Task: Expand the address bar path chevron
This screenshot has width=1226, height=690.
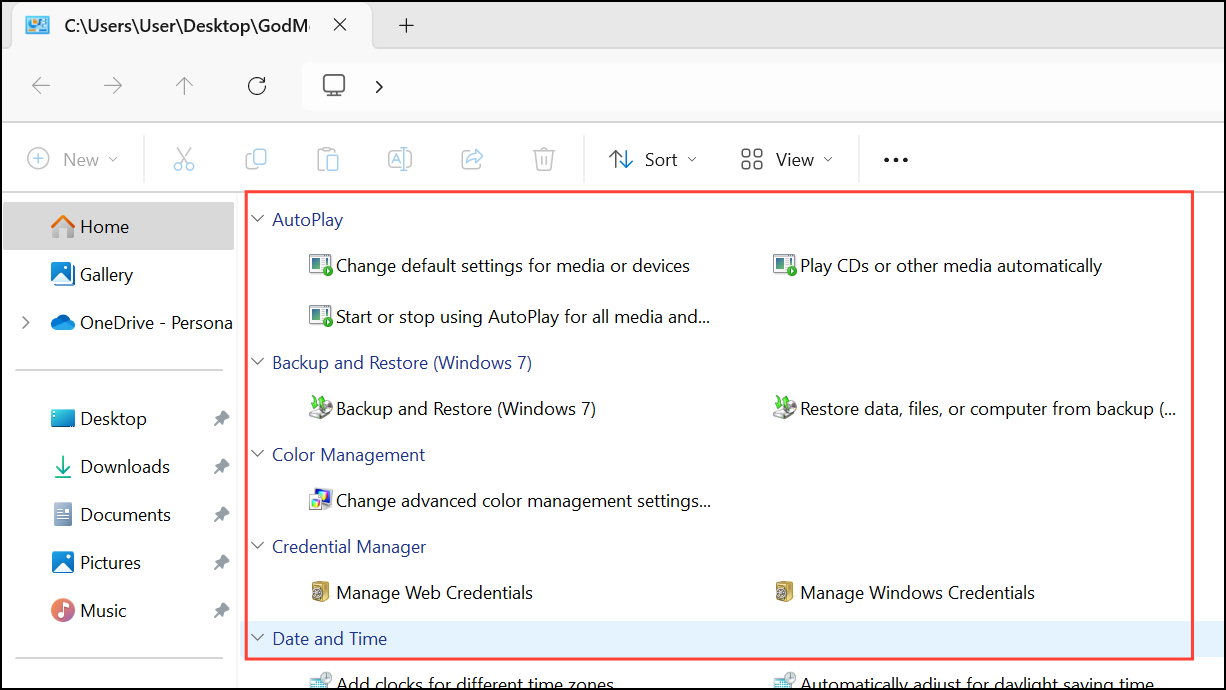Action: (x=379, y=87)
